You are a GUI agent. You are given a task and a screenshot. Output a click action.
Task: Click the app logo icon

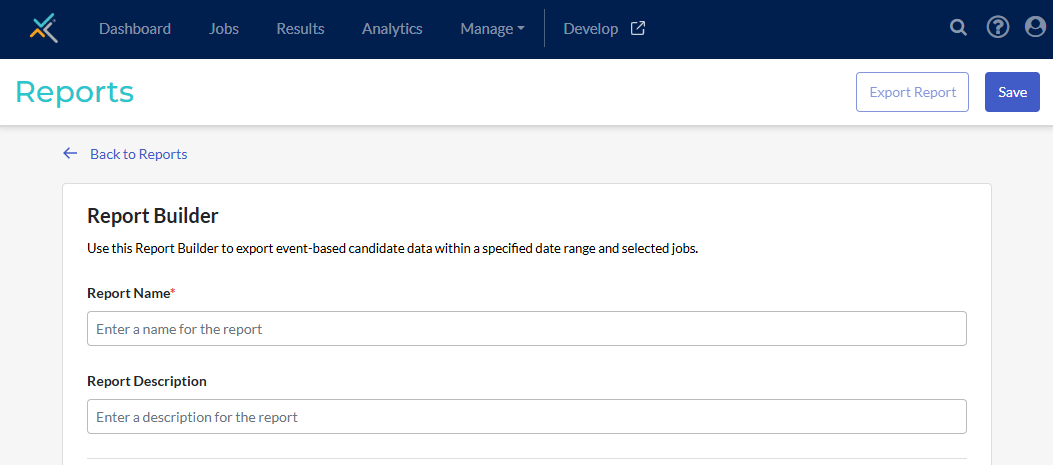pos(44,28)
